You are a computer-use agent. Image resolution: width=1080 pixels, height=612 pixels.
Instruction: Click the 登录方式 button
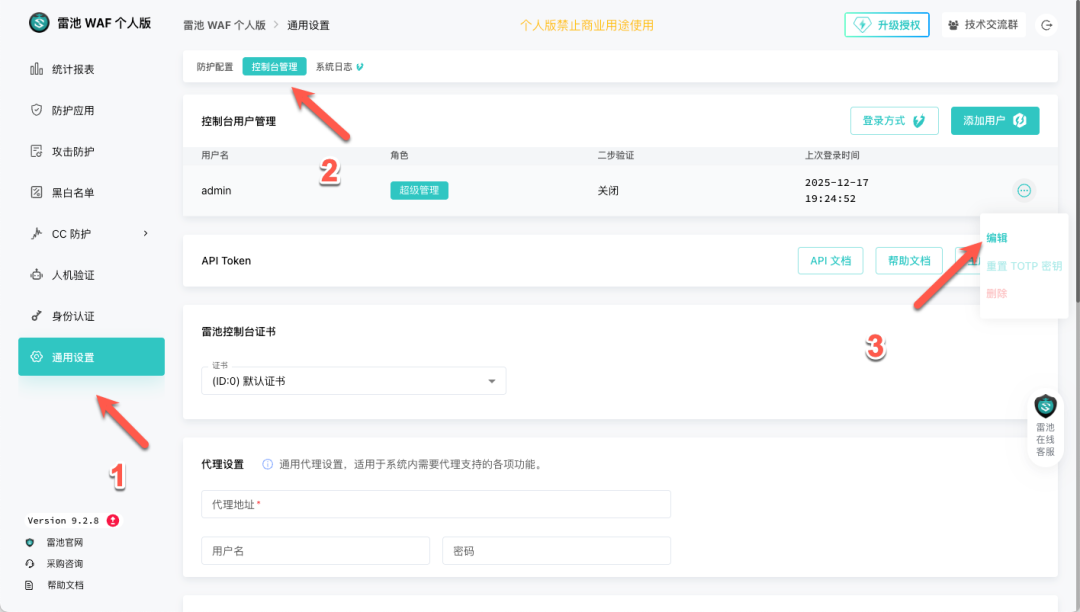893,120
